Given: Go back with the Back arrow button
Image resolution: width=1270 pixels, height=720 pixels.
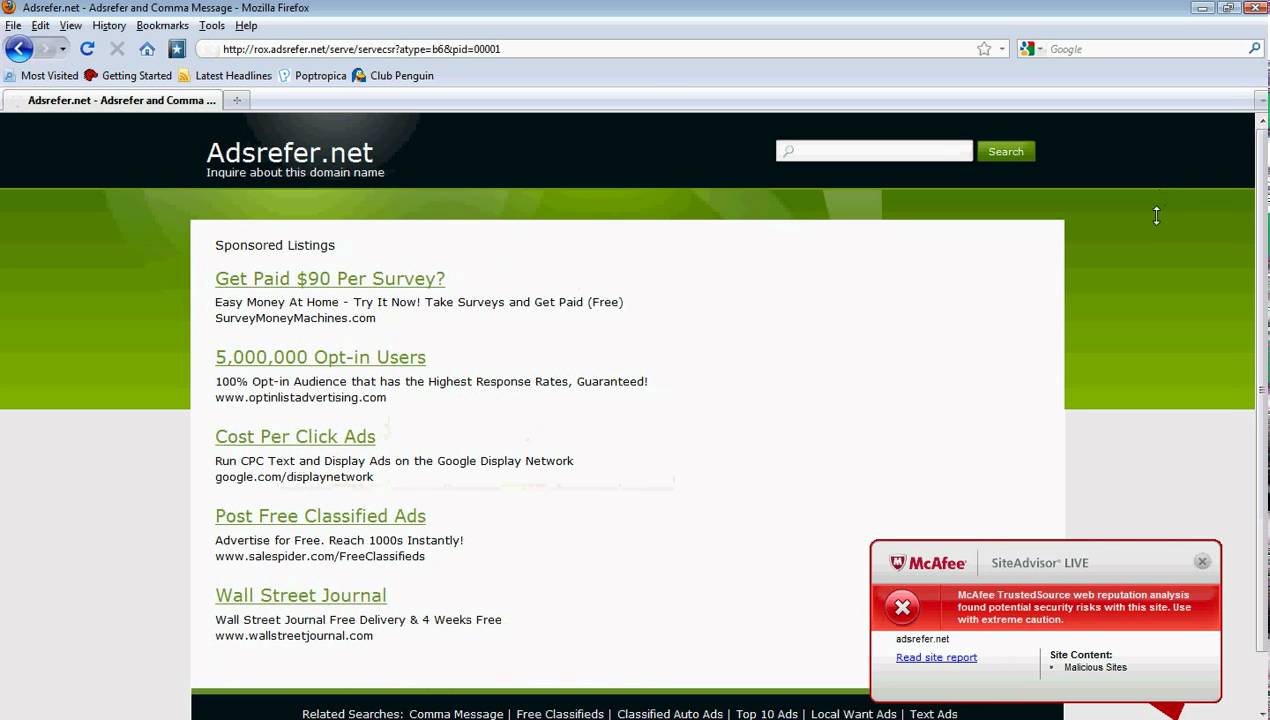Looking at the screenshot, I should pos(19,48).
